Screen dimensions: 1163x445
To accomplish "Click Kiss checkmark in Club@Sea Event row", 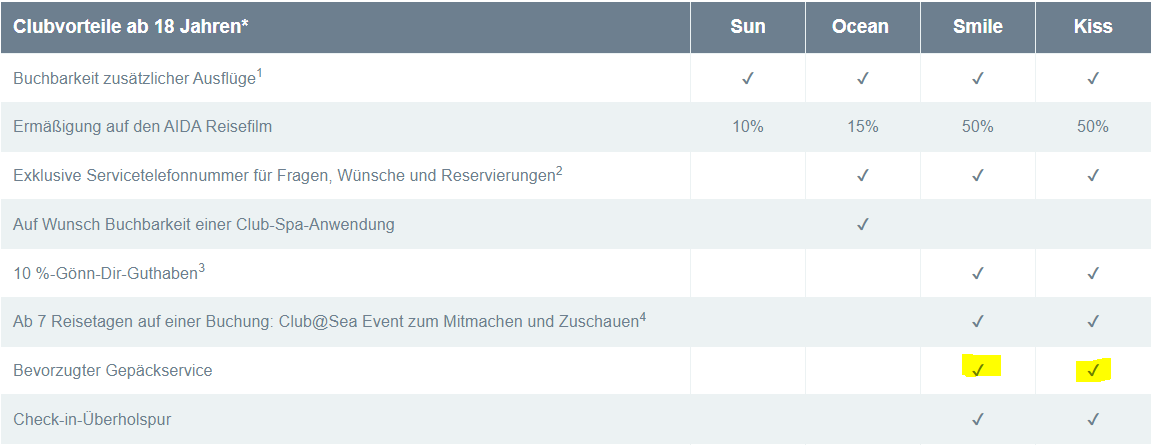I will [x=1093, y=322].
